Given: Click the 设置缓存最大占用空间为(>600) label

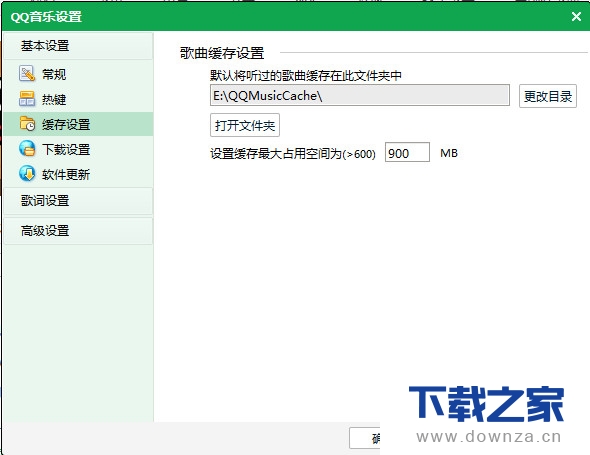Looking at the screenshot, I should coord(293,154).
